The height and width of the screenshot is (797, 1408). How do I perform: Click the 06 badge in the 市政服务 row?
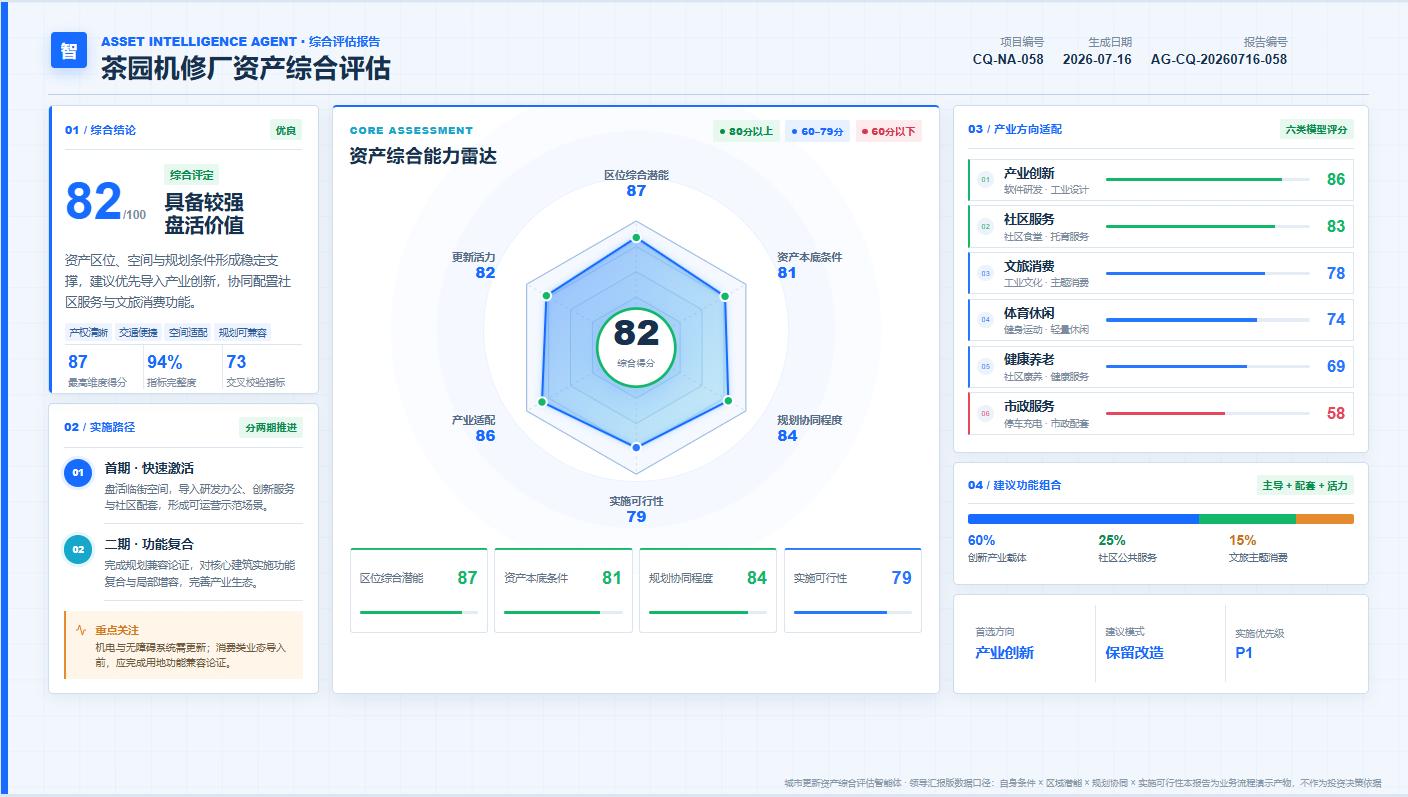click(x=985, y=413)
